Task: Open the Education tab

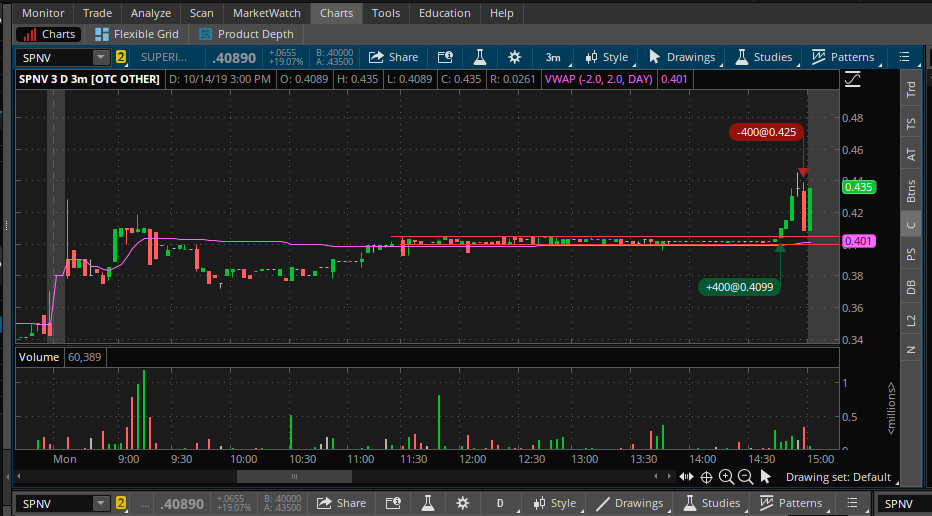Action: coord(445,13)
